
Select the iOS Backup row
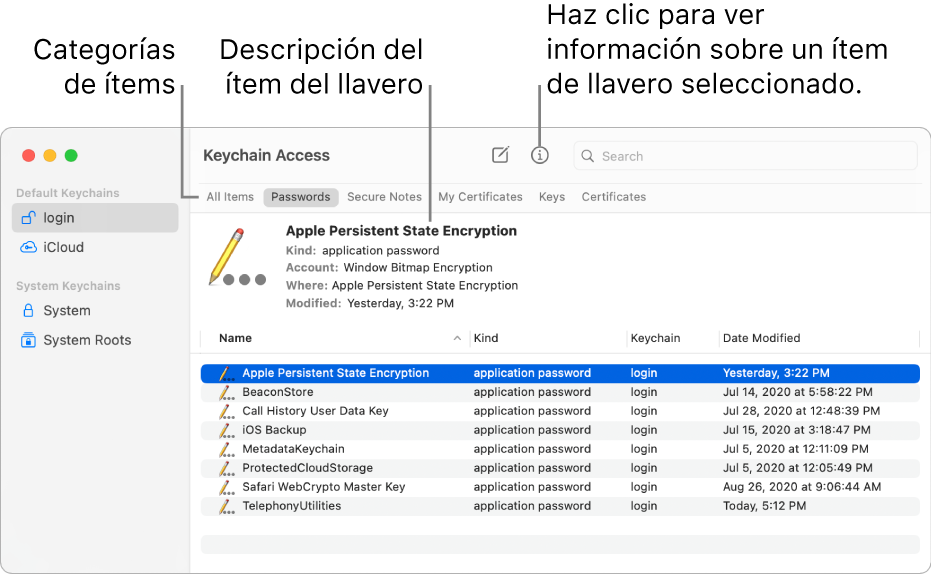point(560,430)
